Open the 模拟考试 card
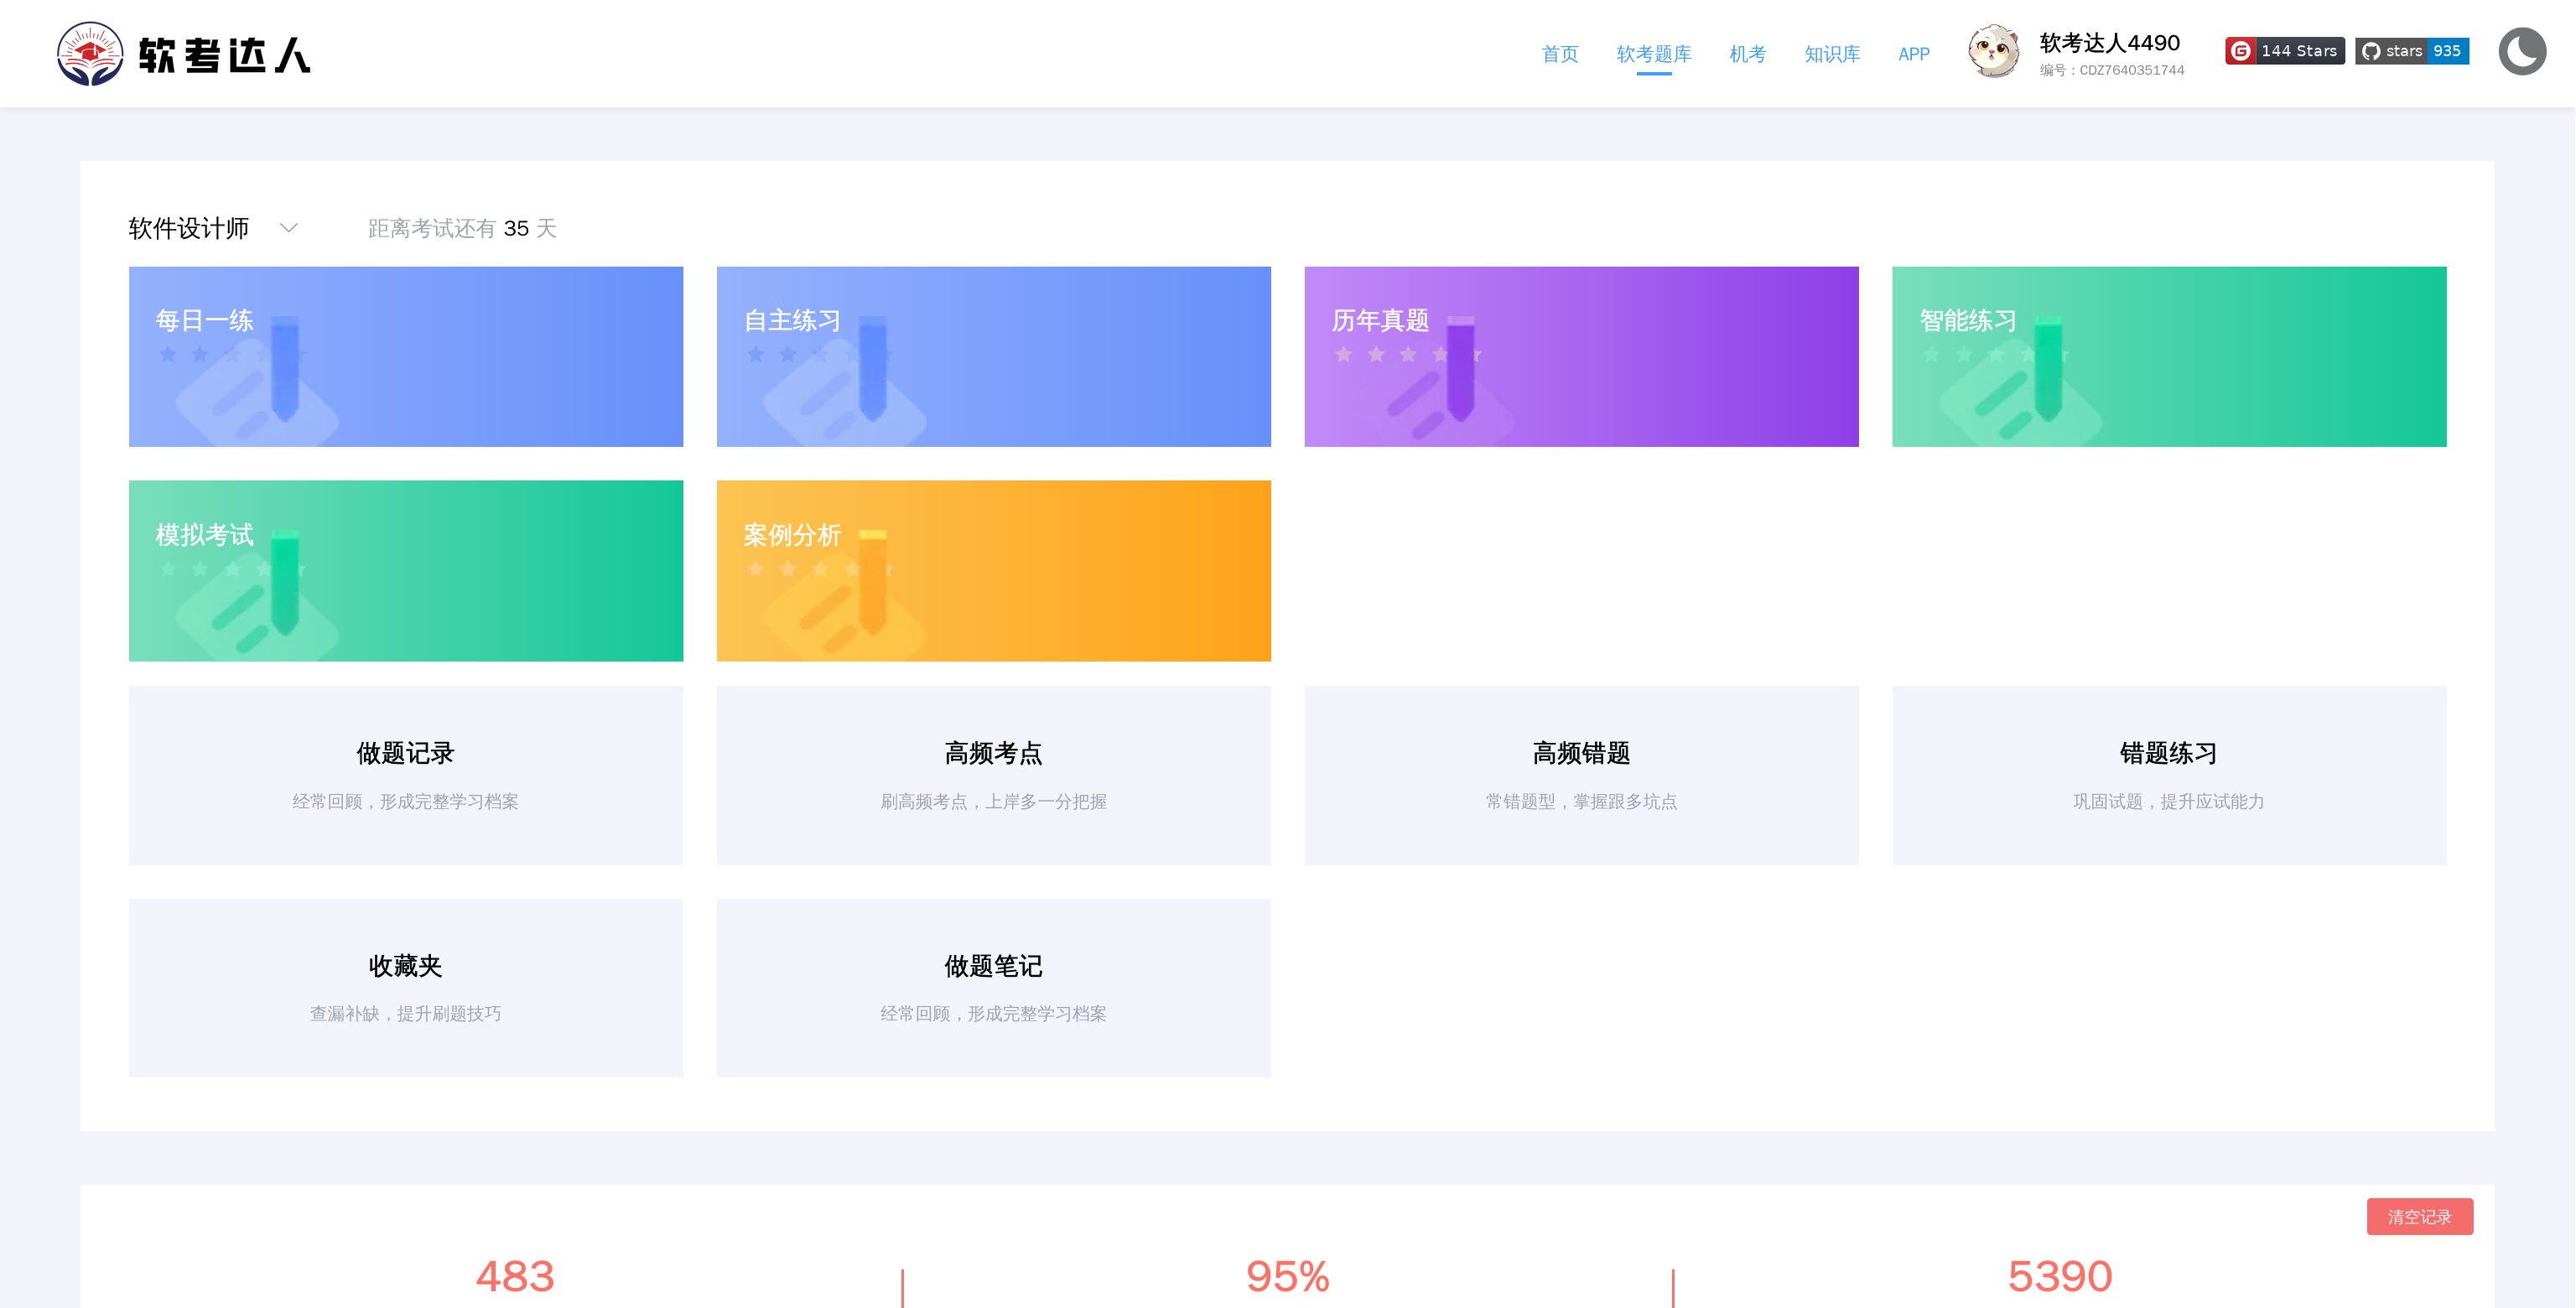 pos(405,570)
